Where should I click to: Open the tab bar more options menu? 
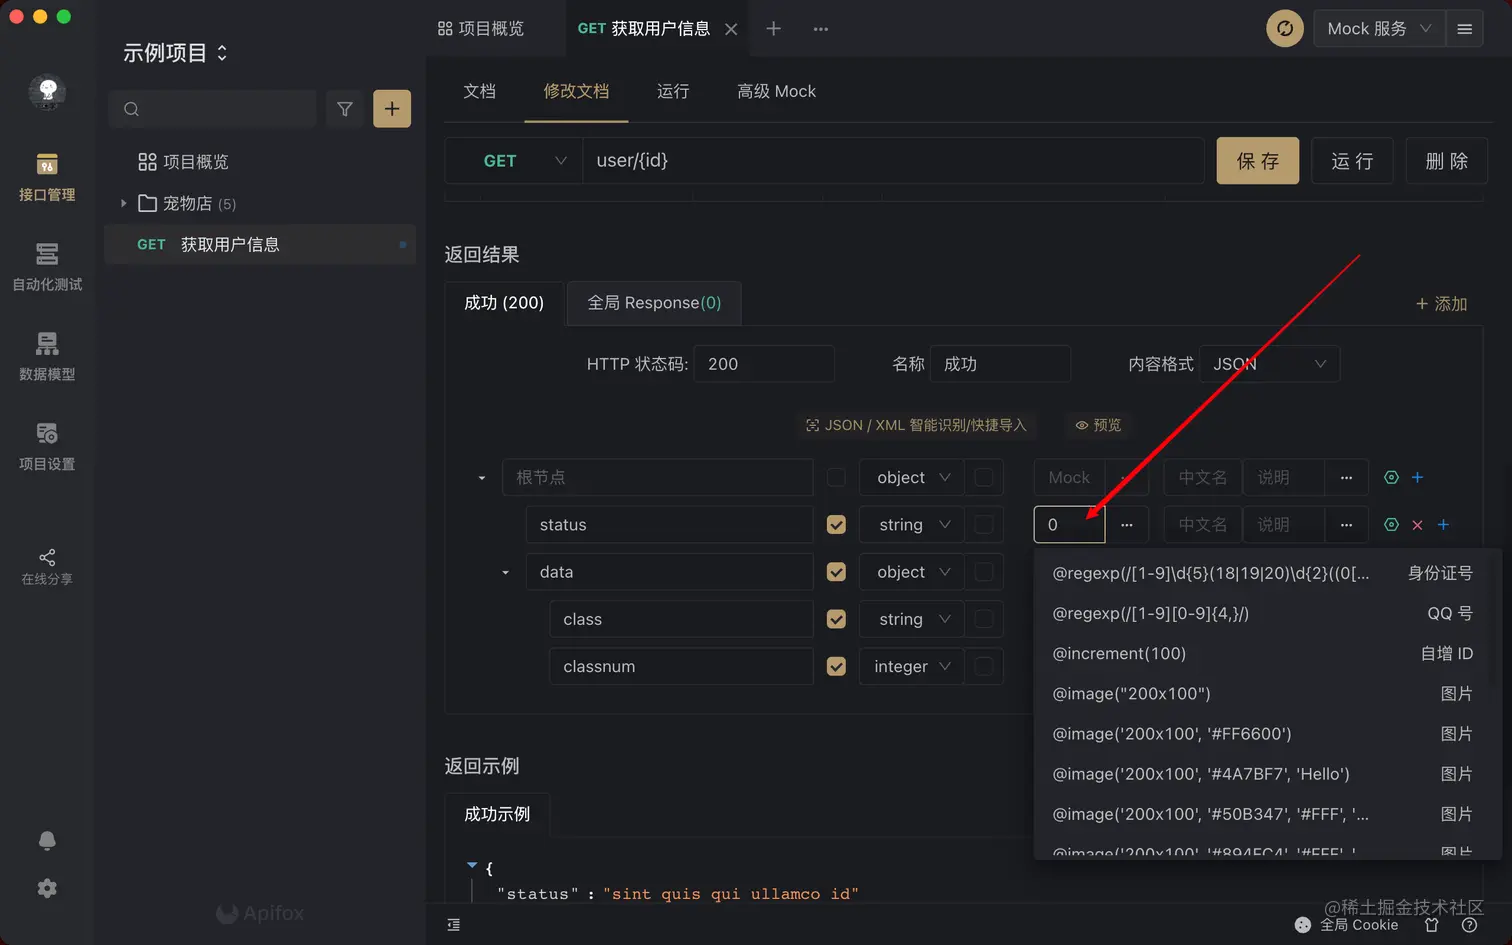click(x=821, y=29)
